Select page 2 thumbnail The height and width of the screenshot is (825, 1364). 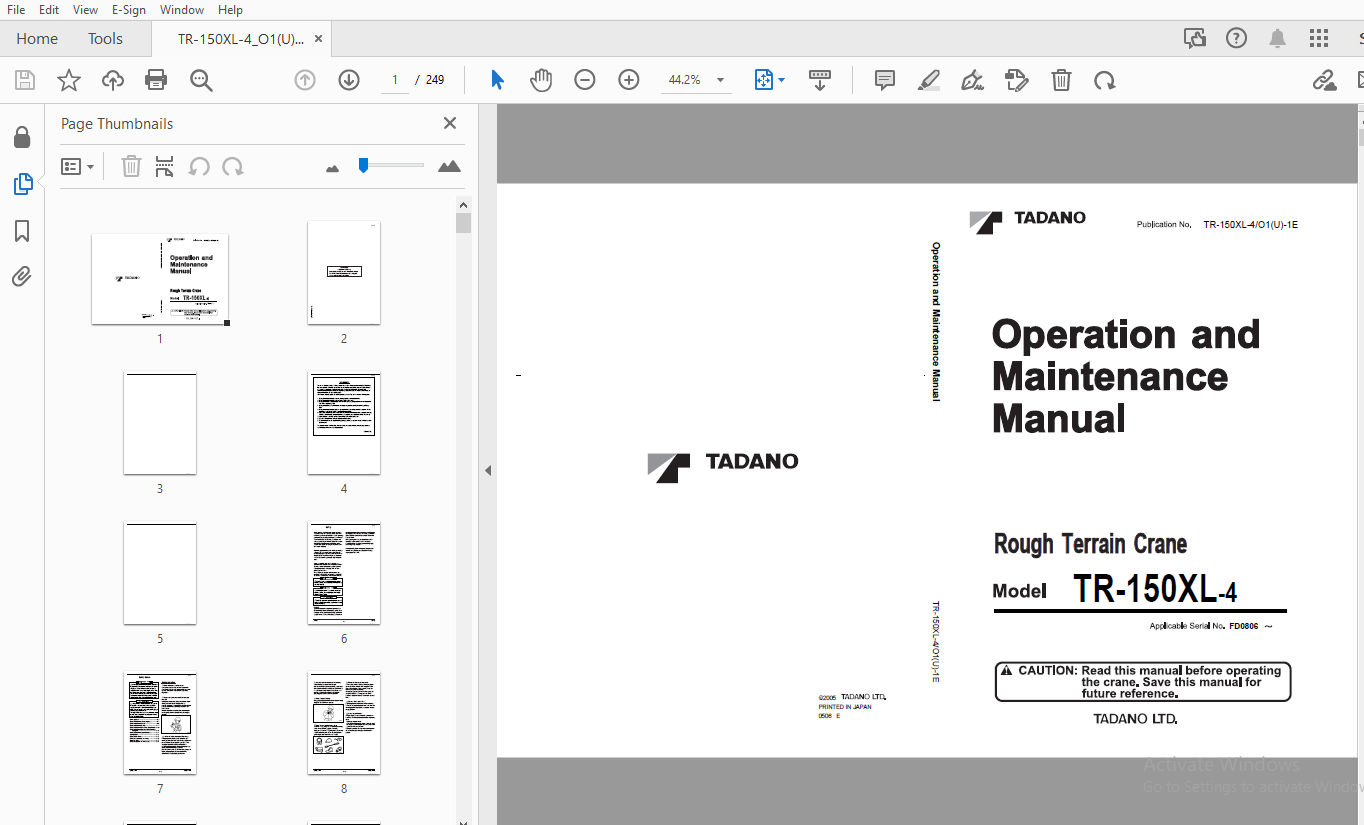[x=344, y=273]
